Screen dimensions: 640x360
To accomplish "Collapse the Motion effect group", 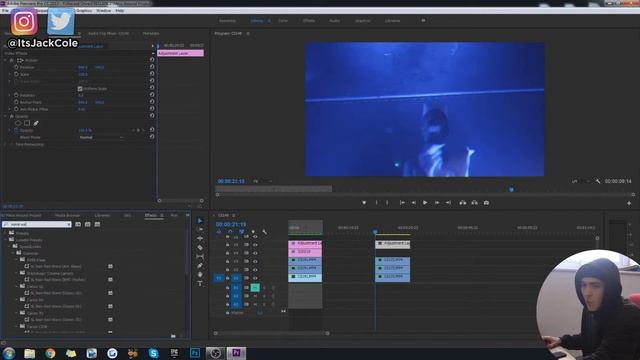I will [6, 60].
